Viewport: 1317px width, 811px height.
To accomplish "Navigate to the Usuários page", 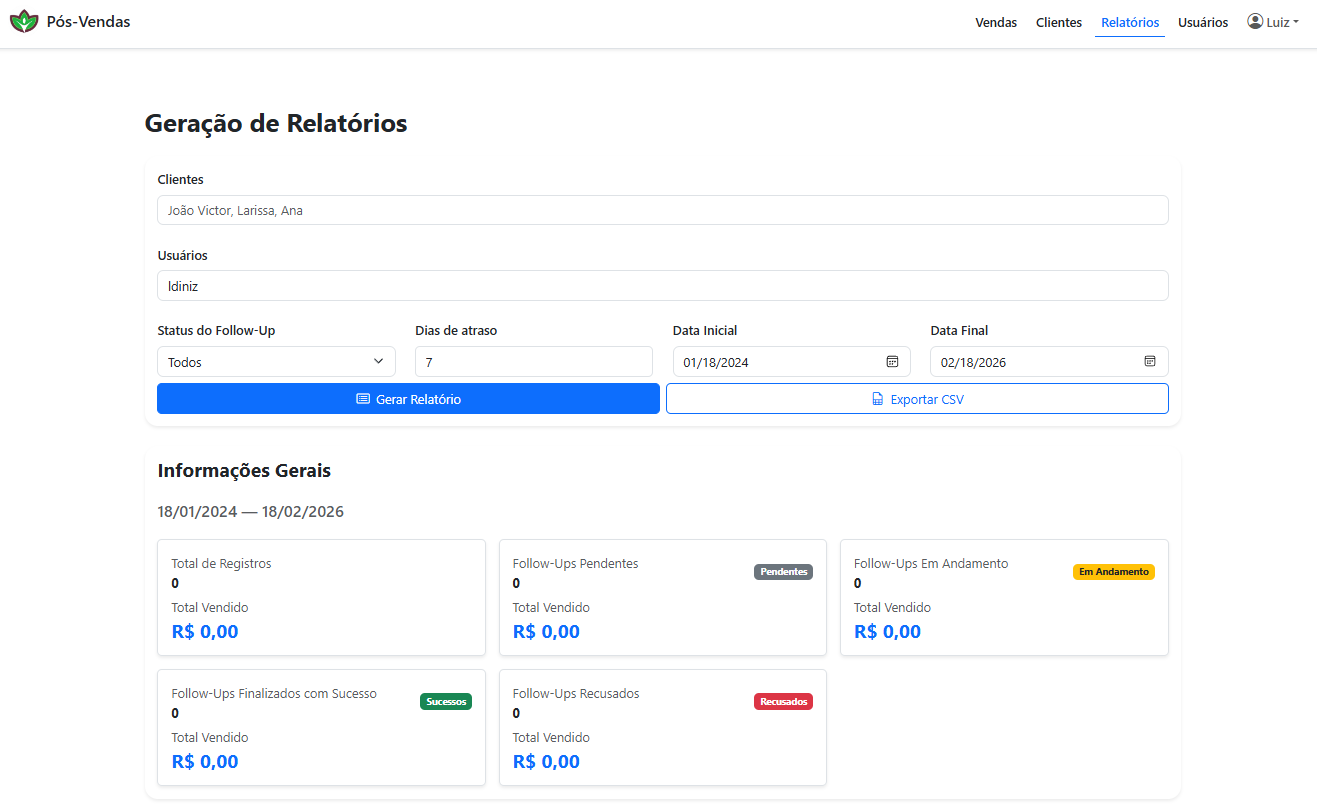I will [1202, 22].
